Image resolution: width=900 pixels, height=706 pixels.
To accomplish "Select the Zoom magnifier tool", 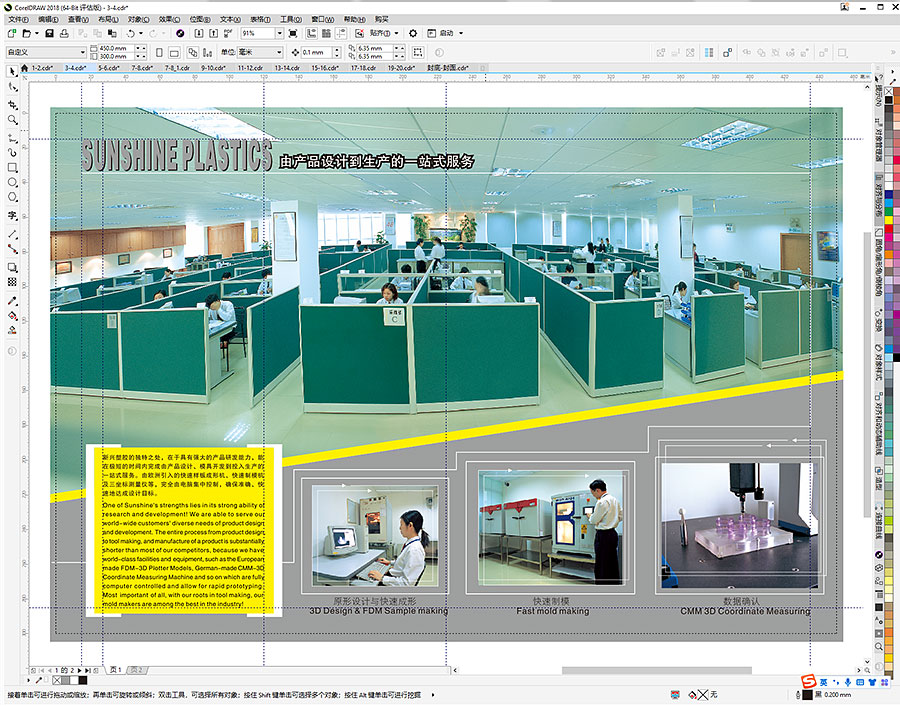I will (x=12, y=119).
